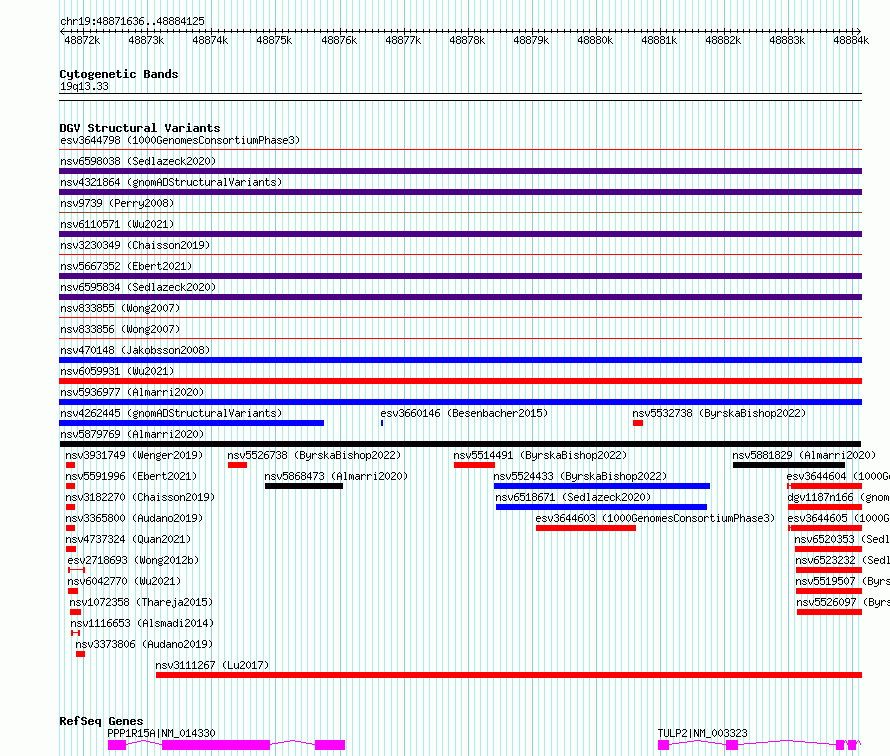Open nsv3111267 (Lu2017) variant

(212, 665)
